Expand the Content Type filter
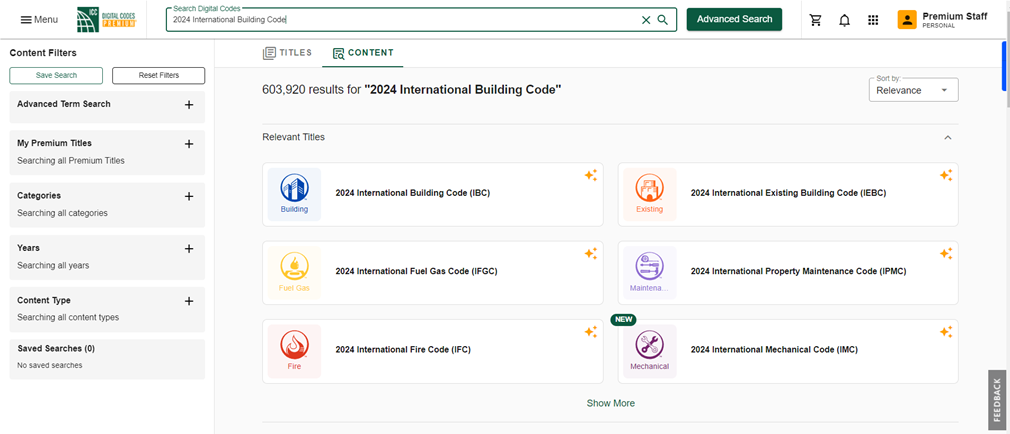1010x434 pixels. pyautogui.click(x=189, y=301)
